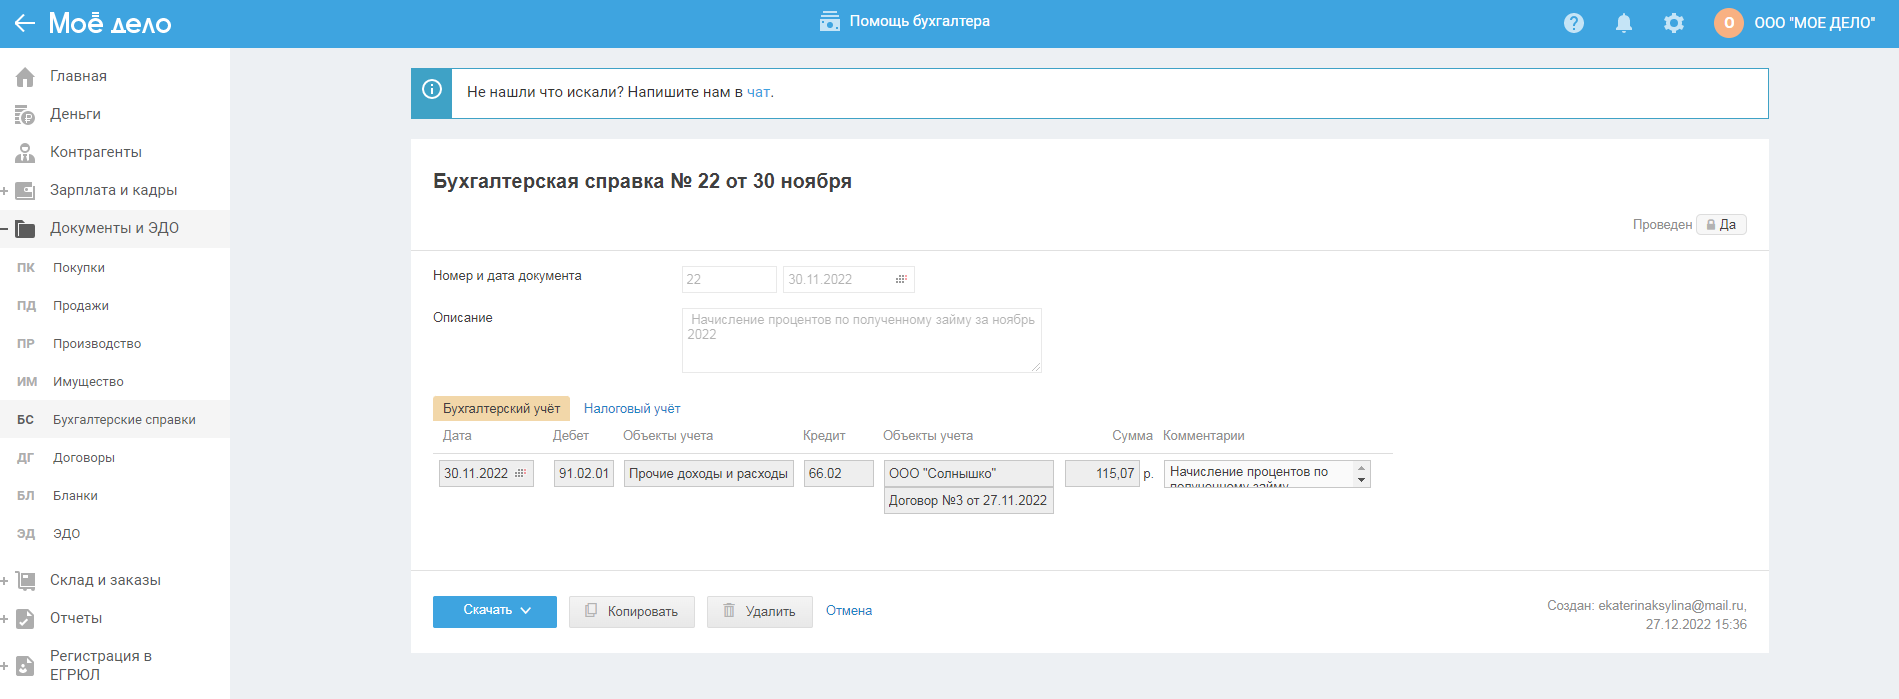The image size is (1899, 699).
Task: Click the Помощь бухгалтера calculator icon
Action: [830, 21]
